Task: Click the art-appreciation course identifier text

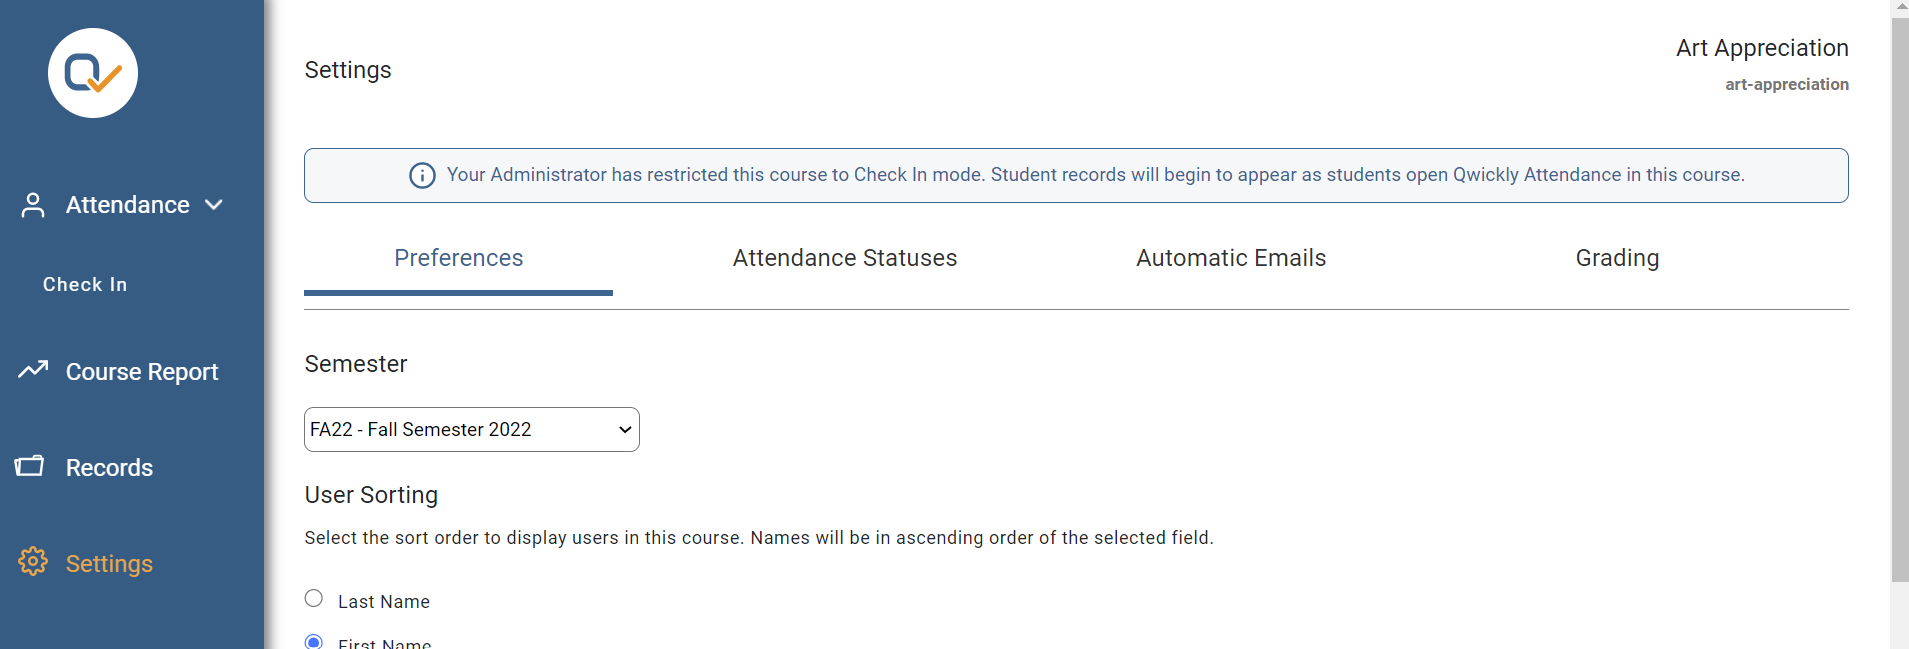Action: tap(1785, 85)
